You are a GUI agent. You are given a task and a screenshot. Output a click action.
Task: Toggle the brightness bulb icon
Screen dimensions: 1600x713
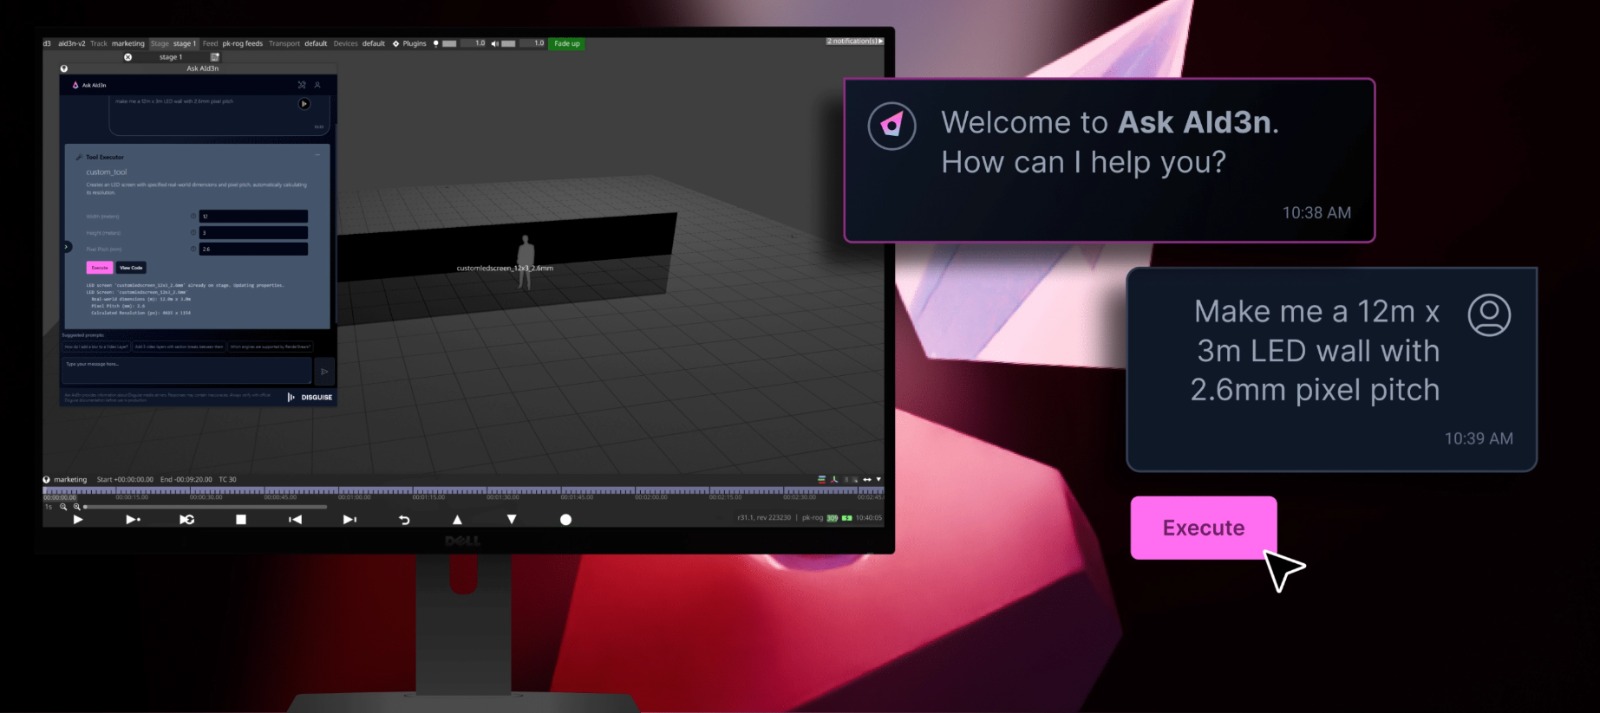click(436, 44)
